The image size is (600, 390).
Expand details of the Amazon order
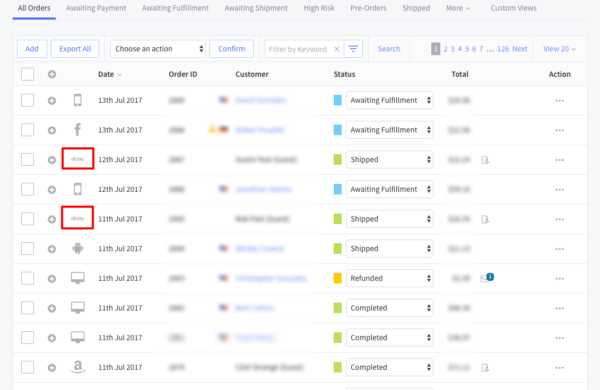point(52,368)
